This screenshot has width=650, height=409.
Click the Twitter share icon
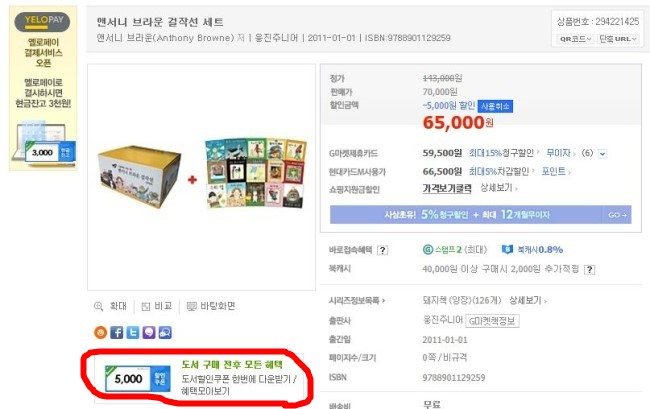[133, 332]
